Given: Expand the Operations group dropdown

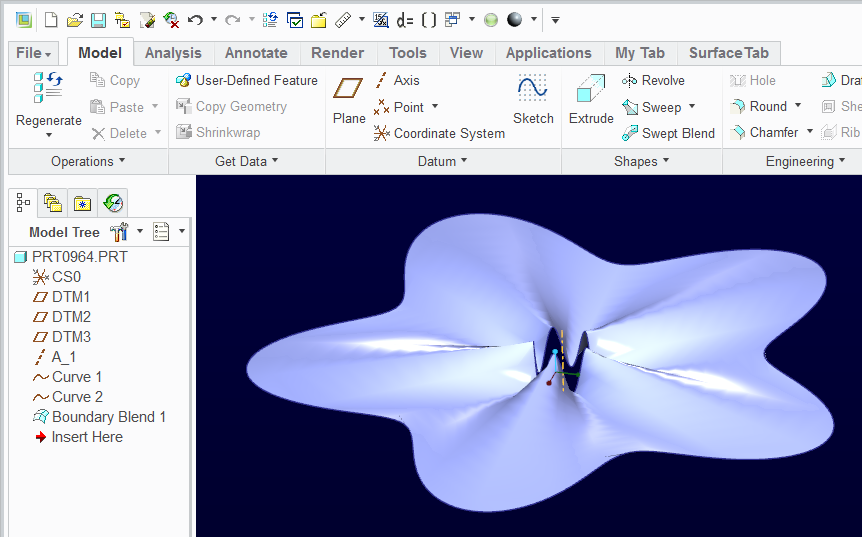Looking at the screenshot, I should pyautogui.click(x=88, y=161).
